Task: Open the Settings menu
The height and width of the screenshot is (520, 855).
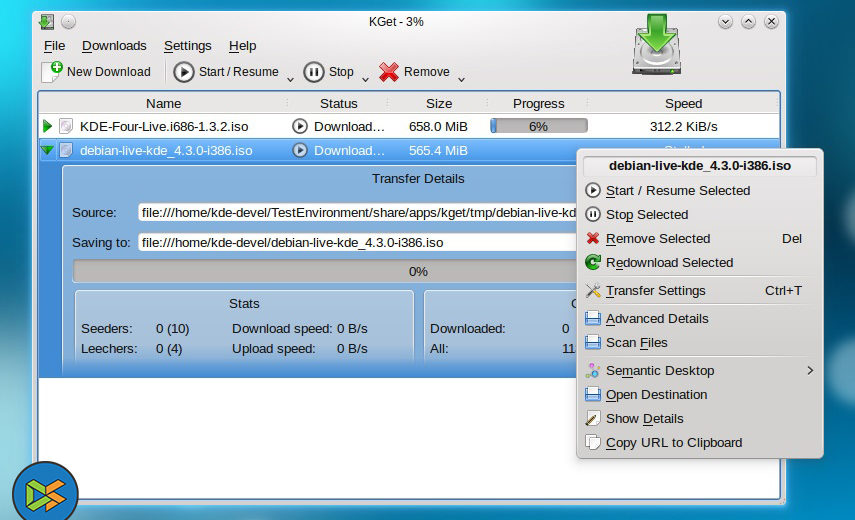Action: [x=188, y=46]
